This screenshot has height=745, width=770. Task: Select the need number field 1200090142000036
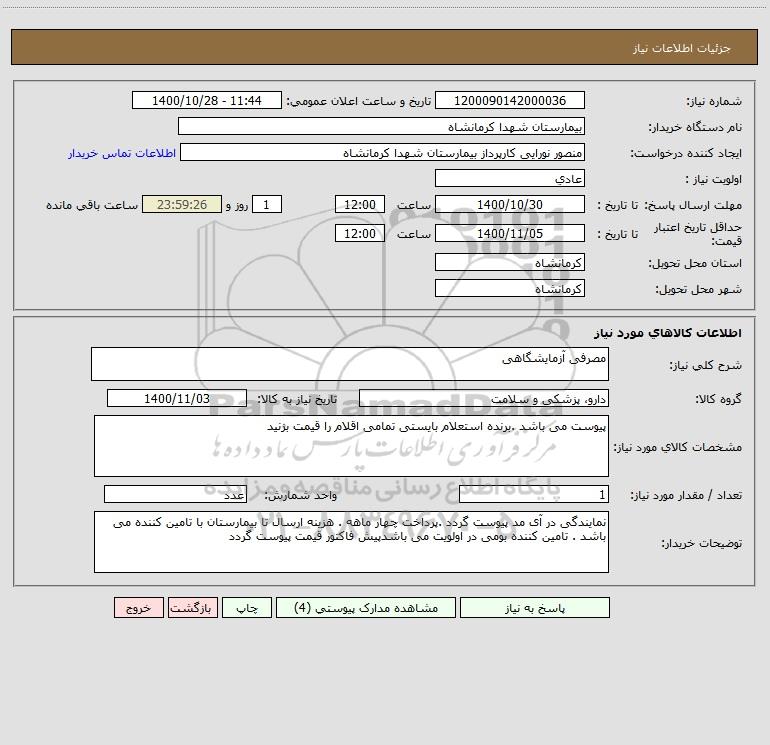(x=510, y=100)
